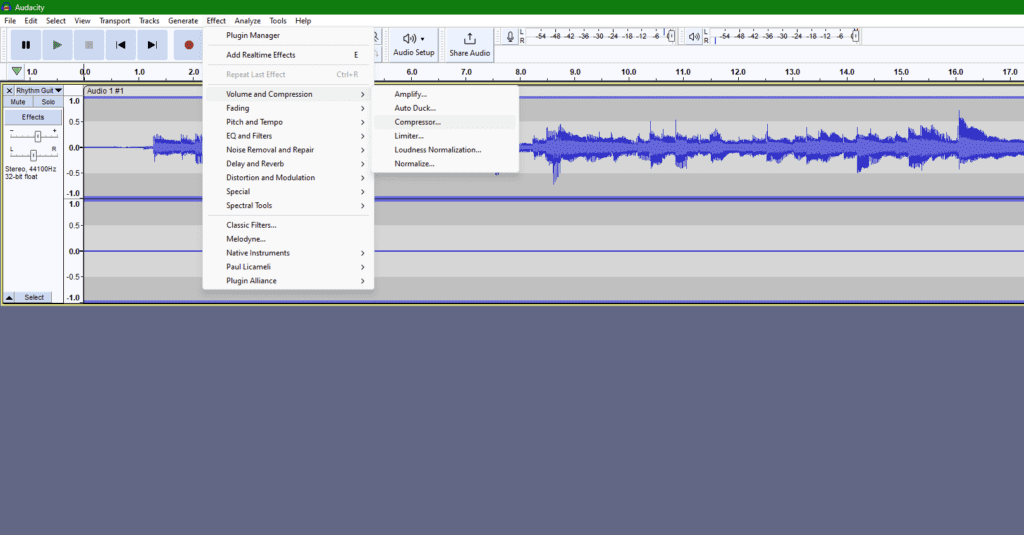This screenshot has width=1024, height=535.
Task: Open the Tracks menu
Action: pyautogui.click(x=149, y=21)
